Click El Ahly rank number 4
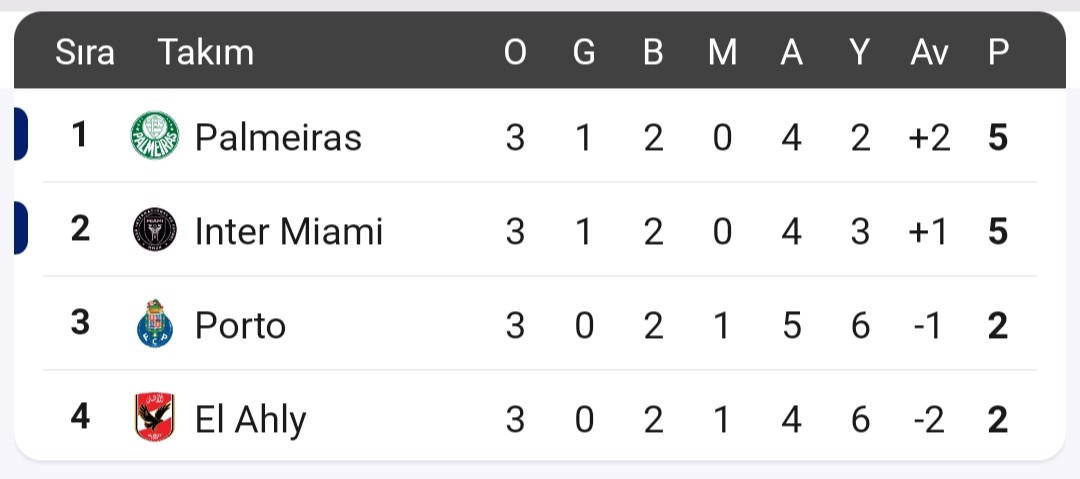The image size is (1080, 479). point(80,417)
